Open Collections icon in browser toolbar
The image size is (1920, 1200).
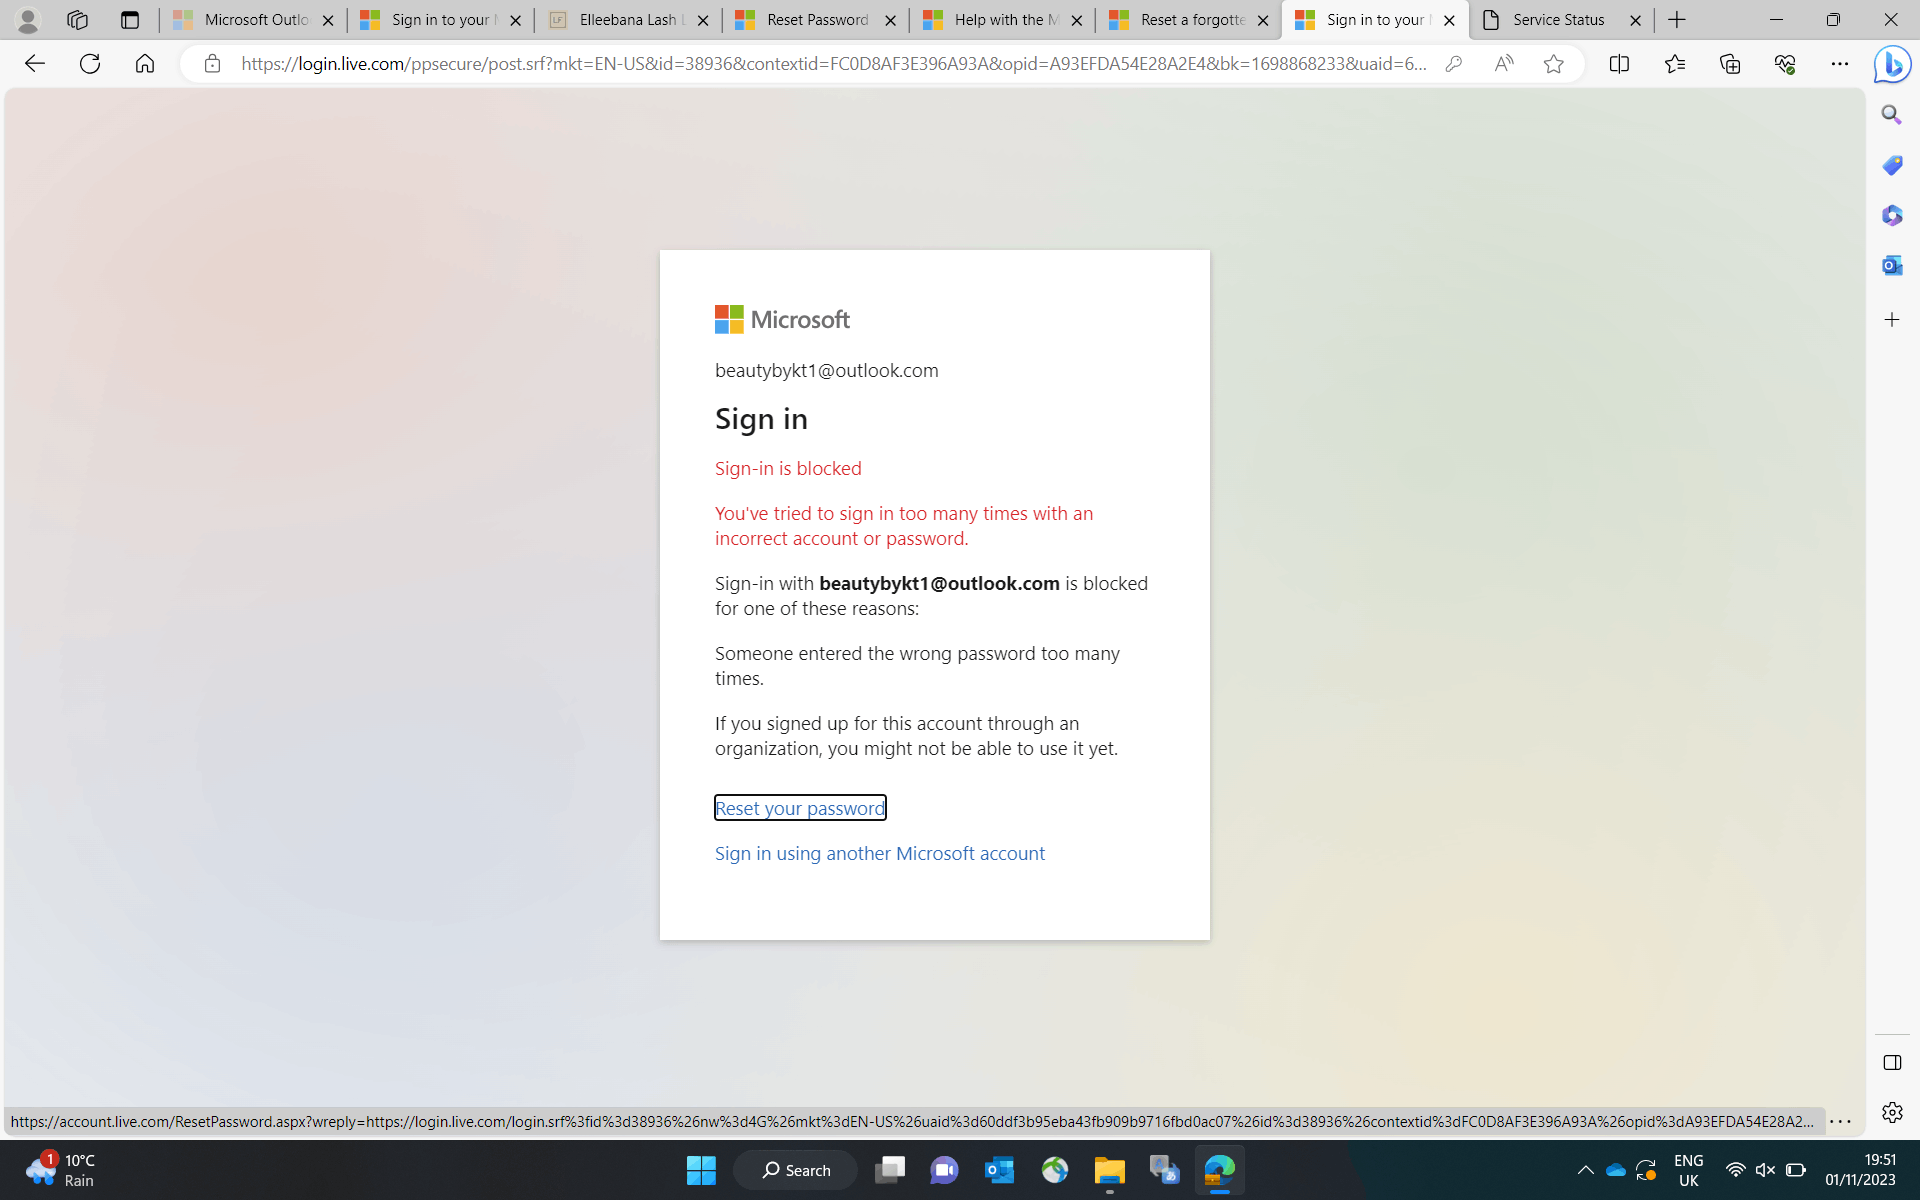click(x=1730, y=64)
